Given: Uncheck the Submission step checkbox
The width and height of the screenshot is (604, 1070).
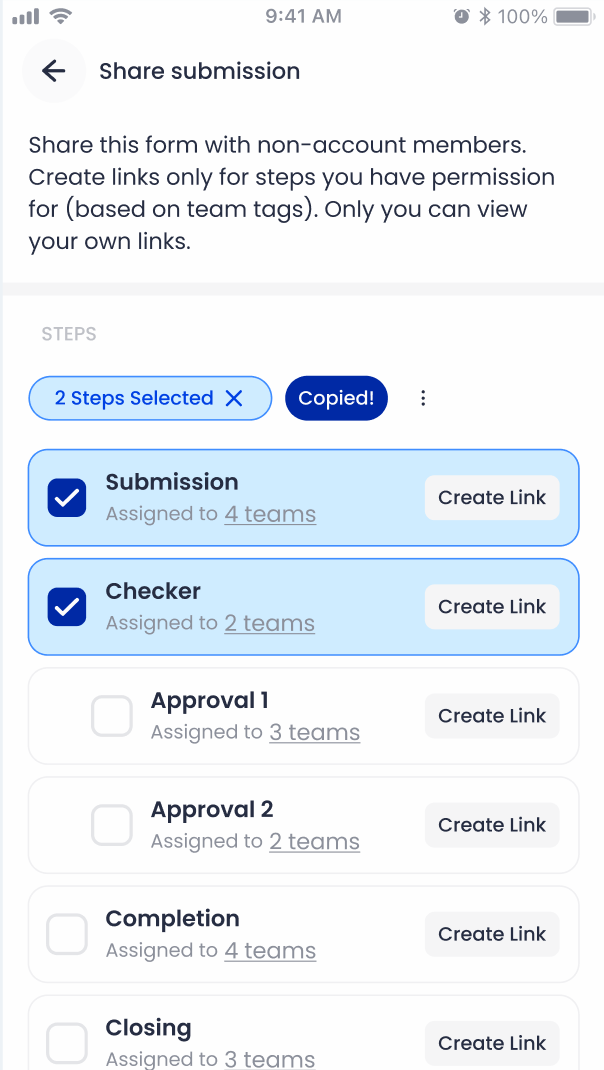Looking at the screenshot, I should click(67, 498).
